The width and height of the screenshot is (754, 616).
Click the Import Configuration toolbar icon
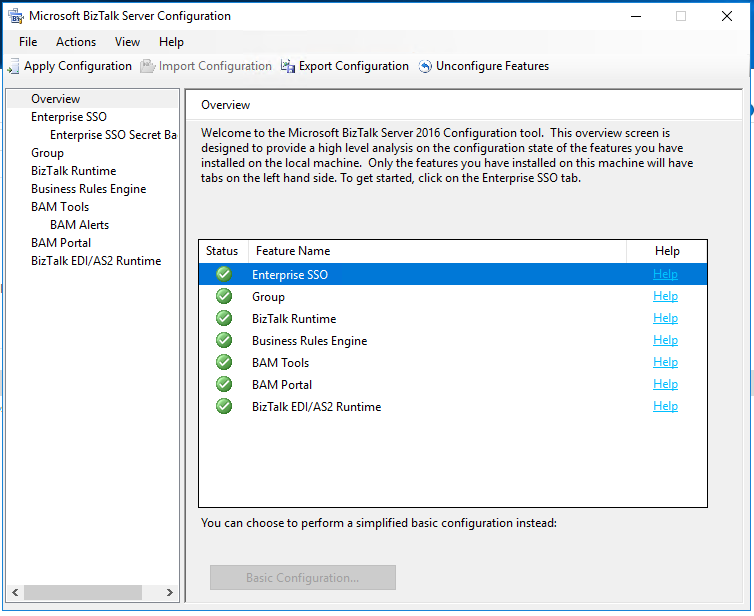point(148,66)
